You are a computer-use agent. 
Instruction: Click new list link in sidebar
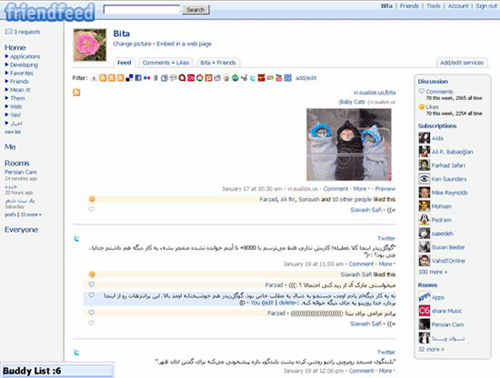click(x=13, y=132)
